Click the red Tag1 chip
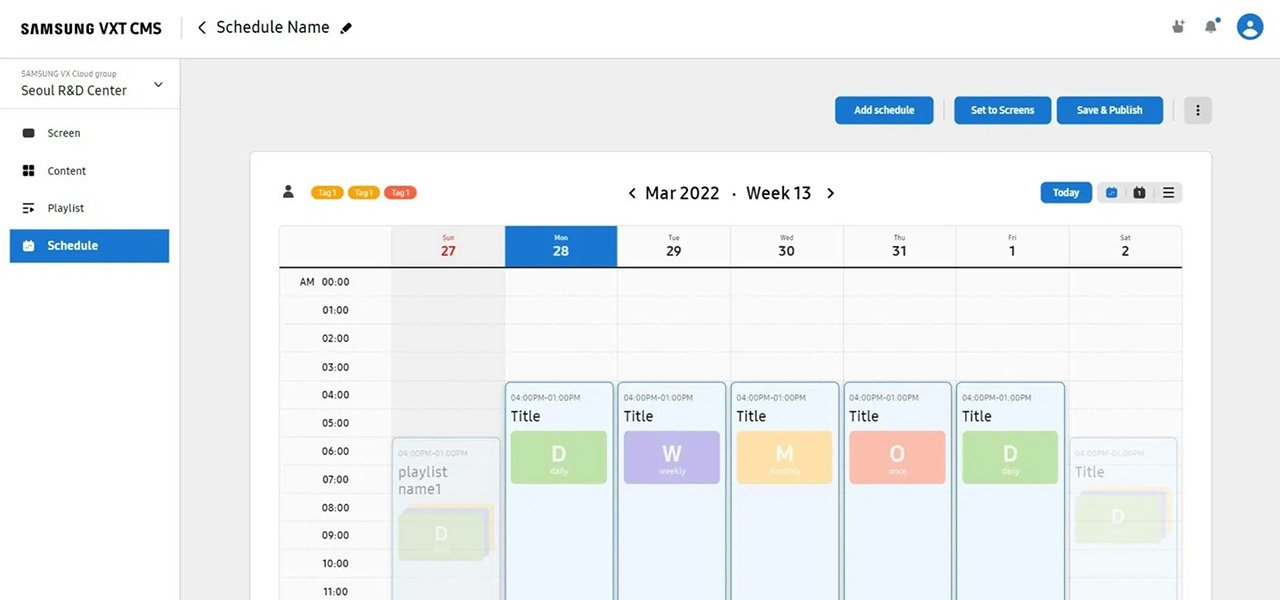The image size is (1280, 600). pyautogui.click(x=400, y=192)
